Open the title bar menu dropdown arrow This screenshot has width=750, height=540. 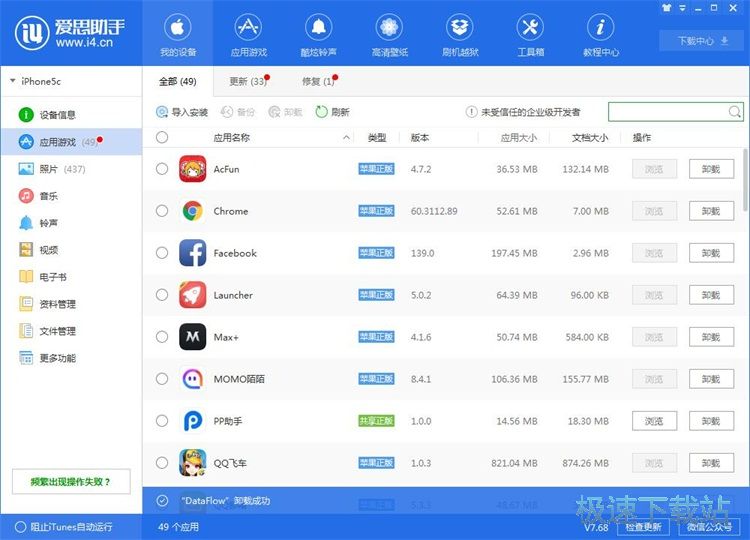click(683, 8)
